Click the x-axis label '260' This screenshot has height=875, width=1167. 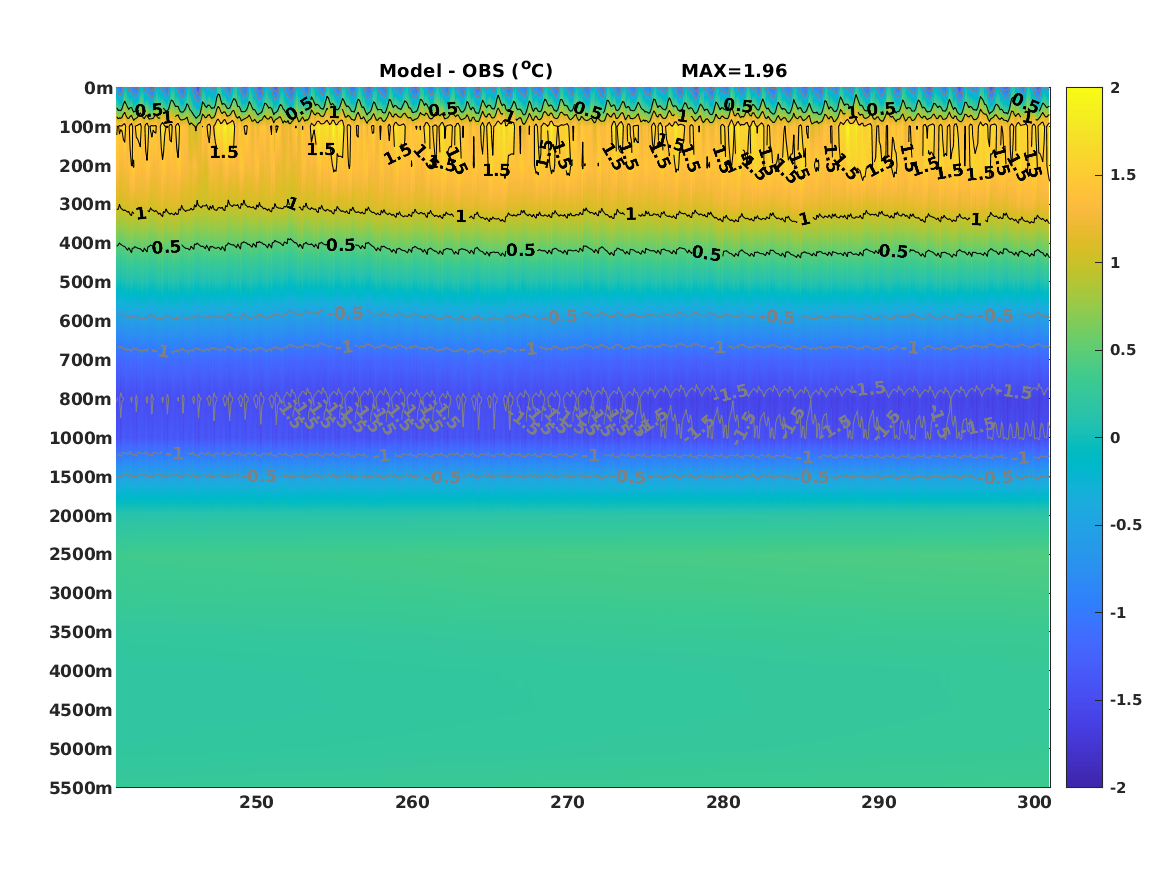[412, 803]
